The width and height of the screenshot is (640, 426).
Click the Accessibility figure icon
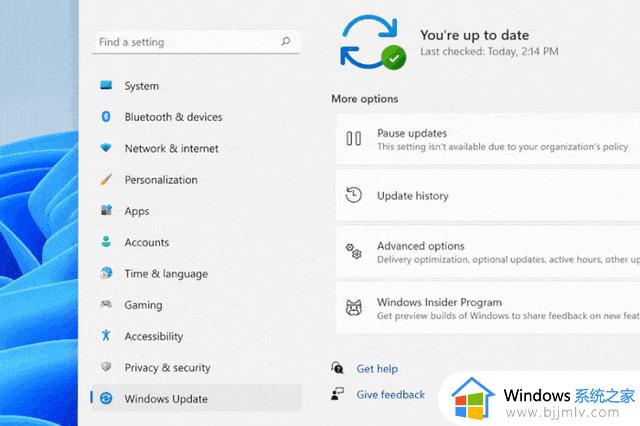coord(106,335)
